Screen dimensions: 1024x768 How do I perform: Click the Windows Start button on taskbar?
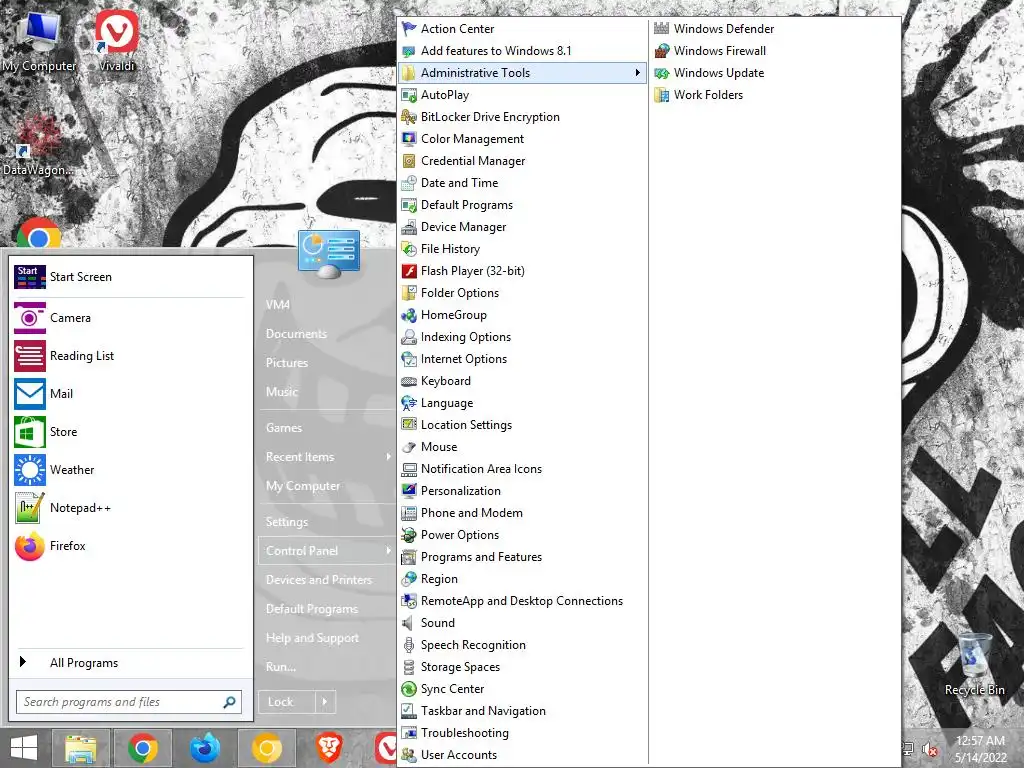coord(24,748)
